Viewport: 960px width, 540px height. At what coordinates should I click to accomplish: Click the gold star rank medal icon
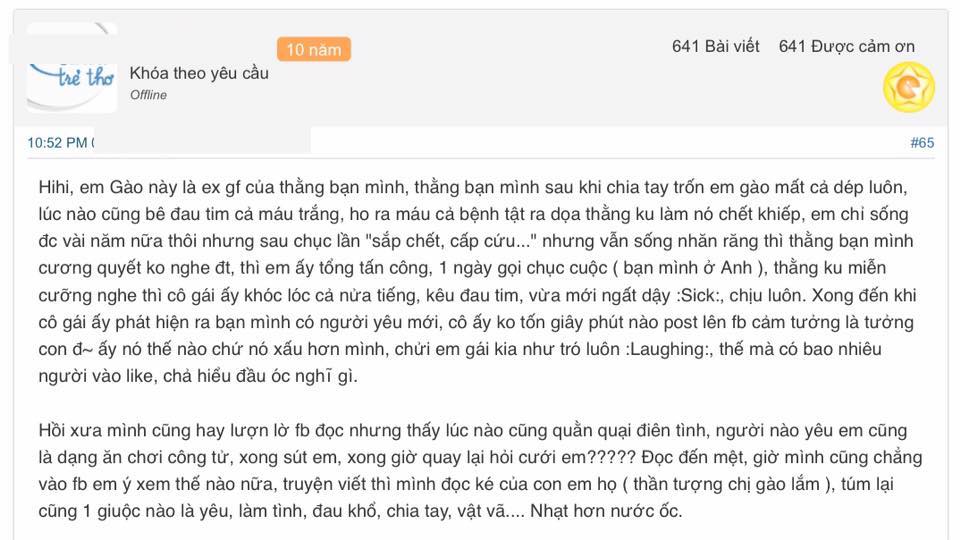[909, 88]
